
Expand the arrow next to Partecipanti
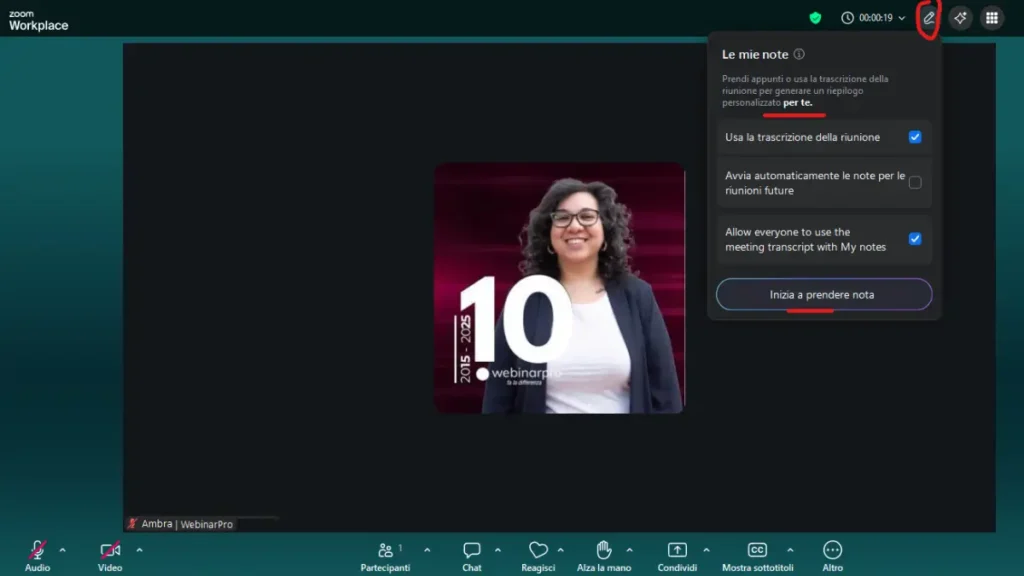[427, 550]
